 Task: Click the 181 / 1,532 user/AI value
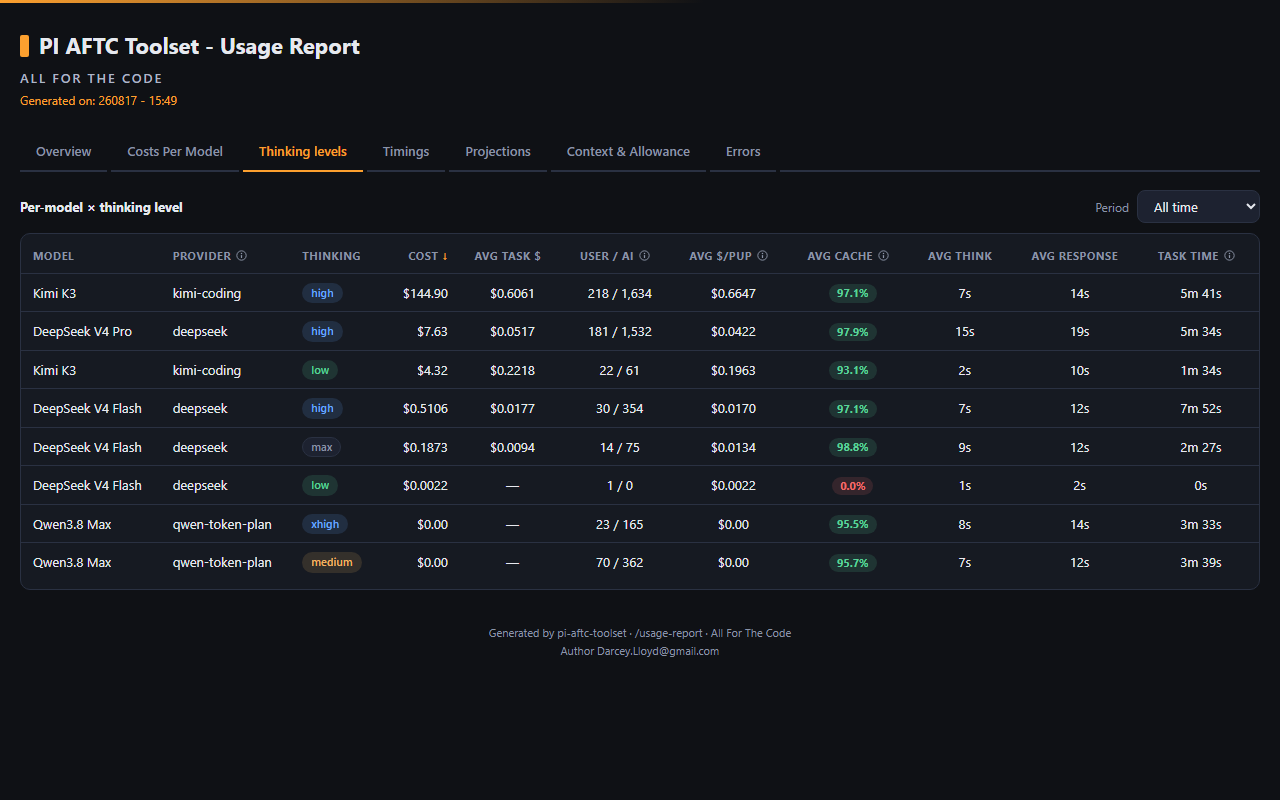(620, 331)
